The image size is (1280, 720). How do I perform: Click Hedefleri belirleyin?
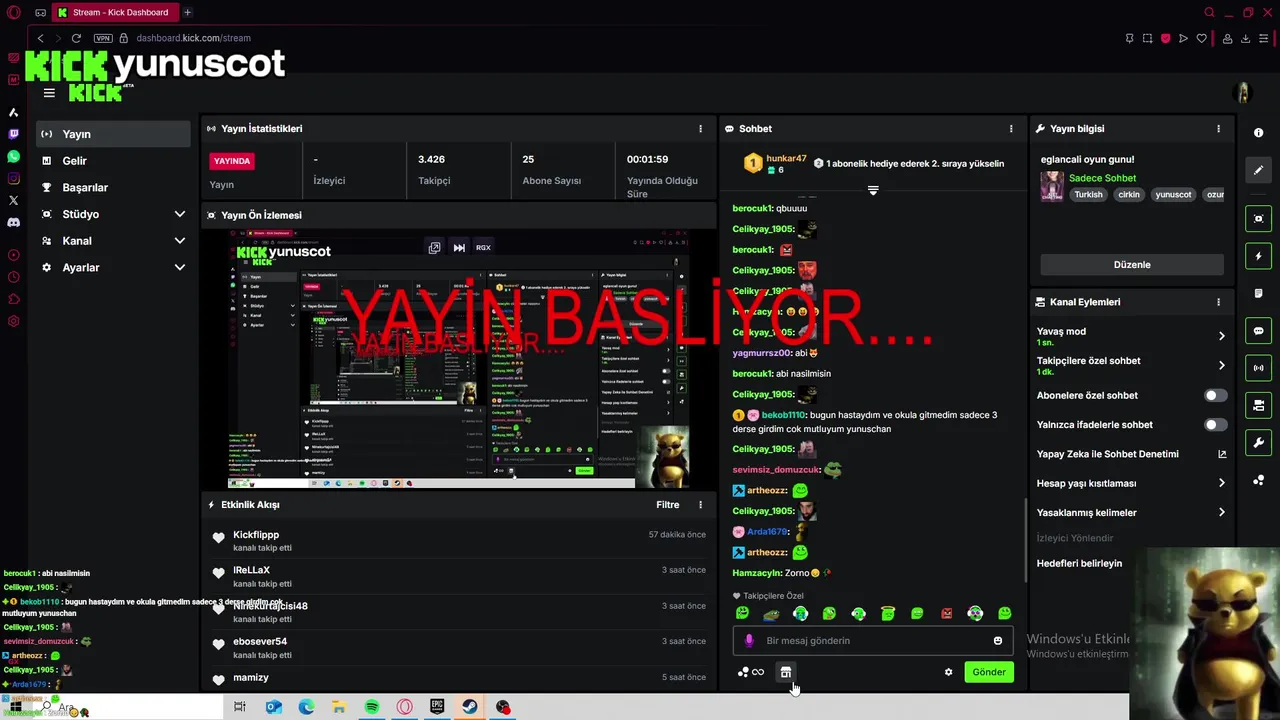[x=1079, y=564]
